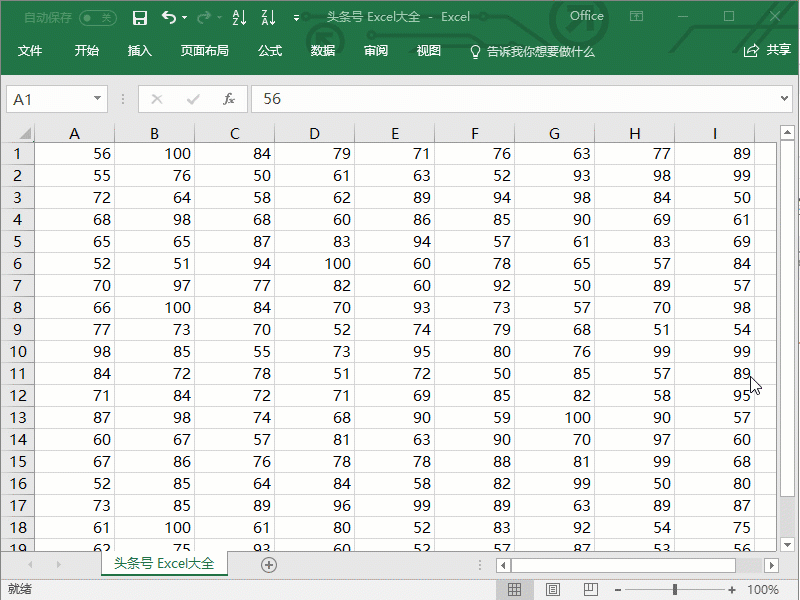Open the 公式 (Formulas) tab
Screen dimensions: 800x600
click(269, 51)
